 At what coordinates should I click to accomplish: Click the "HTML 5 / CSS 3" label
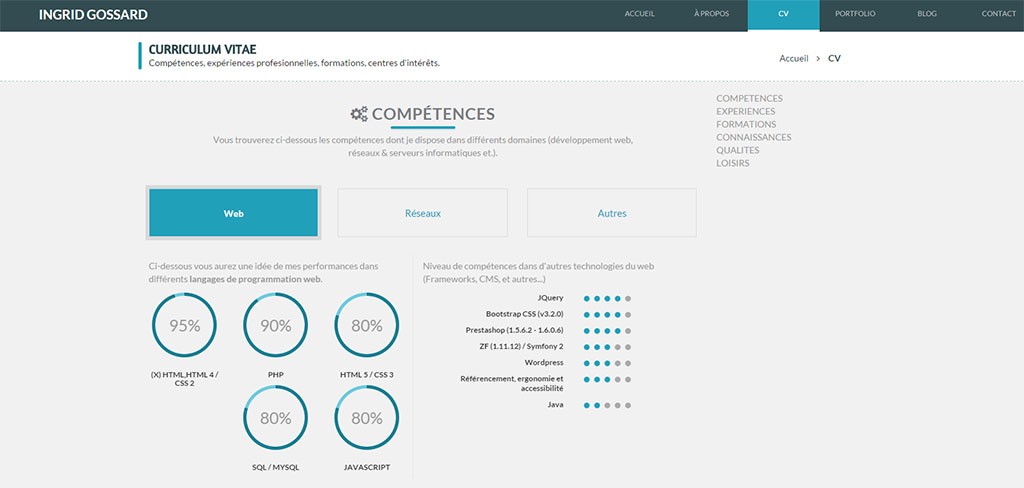[367, 375]
